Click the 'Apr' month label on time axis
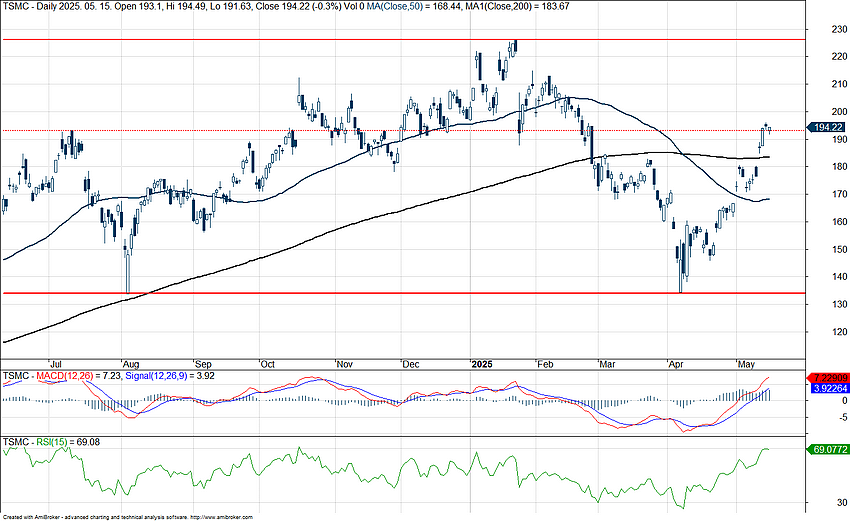Image resolution: width=850 pixels, height=521 pixels. (x=676, y=364)
